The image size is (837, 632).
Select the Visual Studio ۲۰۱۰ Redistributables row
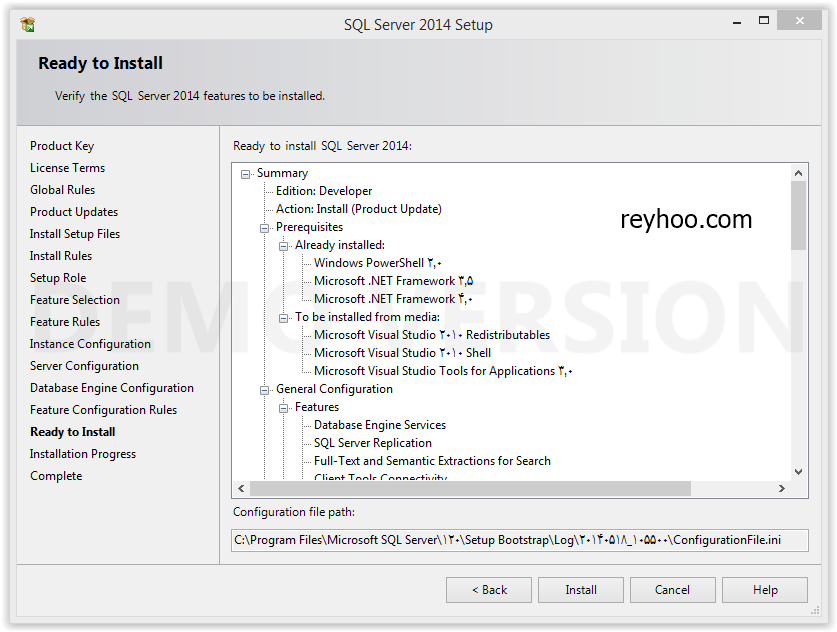click(x=432, y=335)
